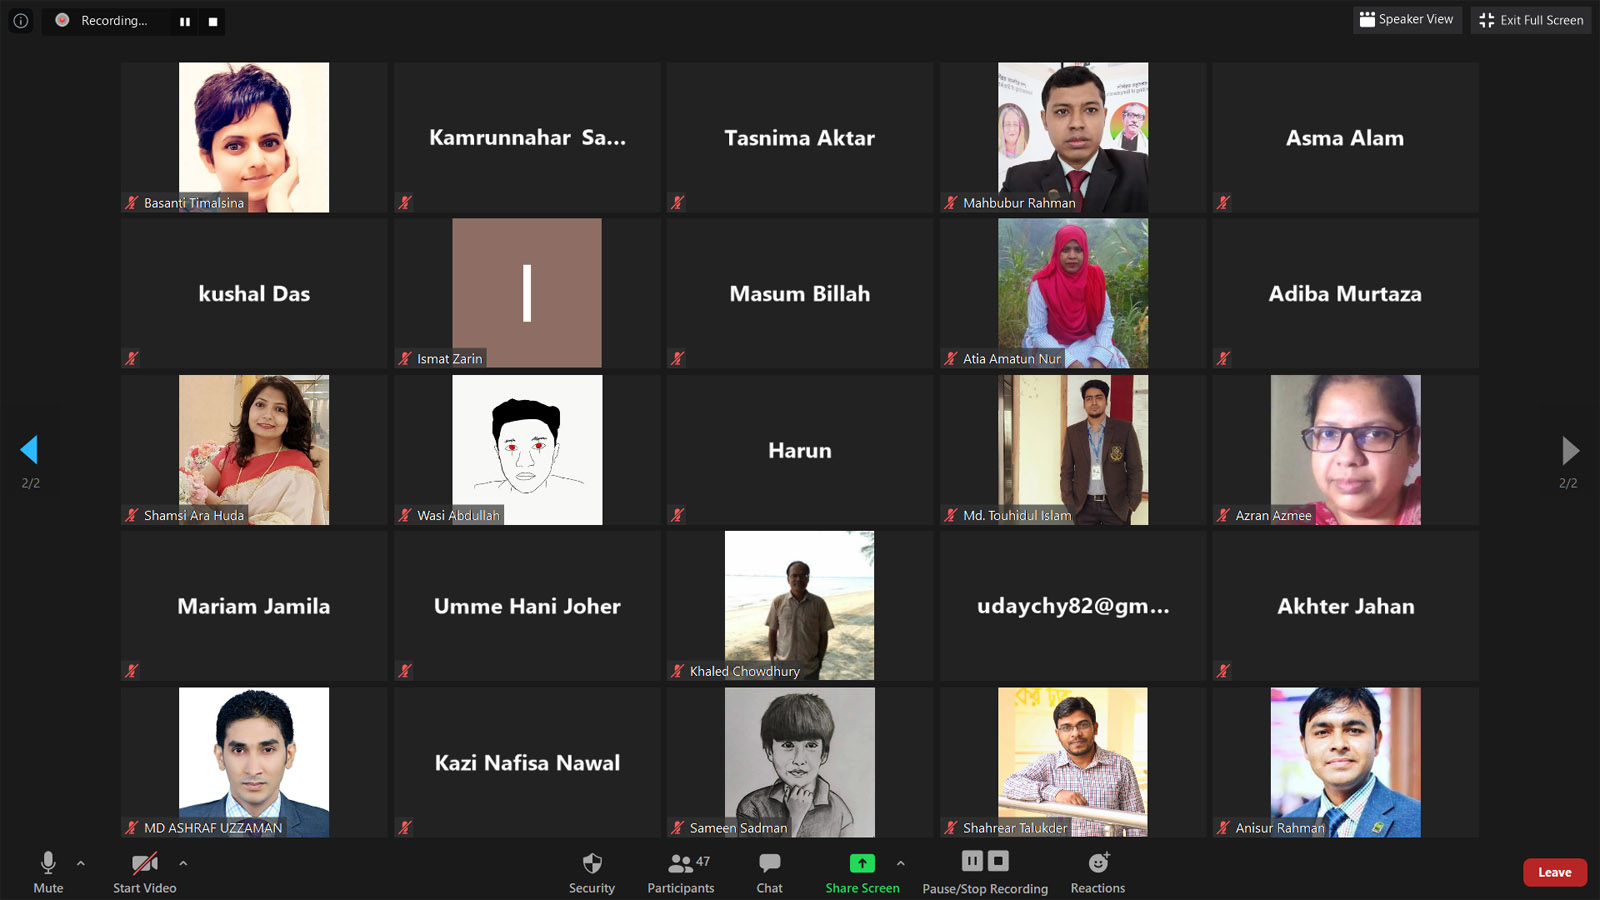Click the Masum Billah name tile
1600x900 pixels.
pyautogui.click(x=800, y=293)
